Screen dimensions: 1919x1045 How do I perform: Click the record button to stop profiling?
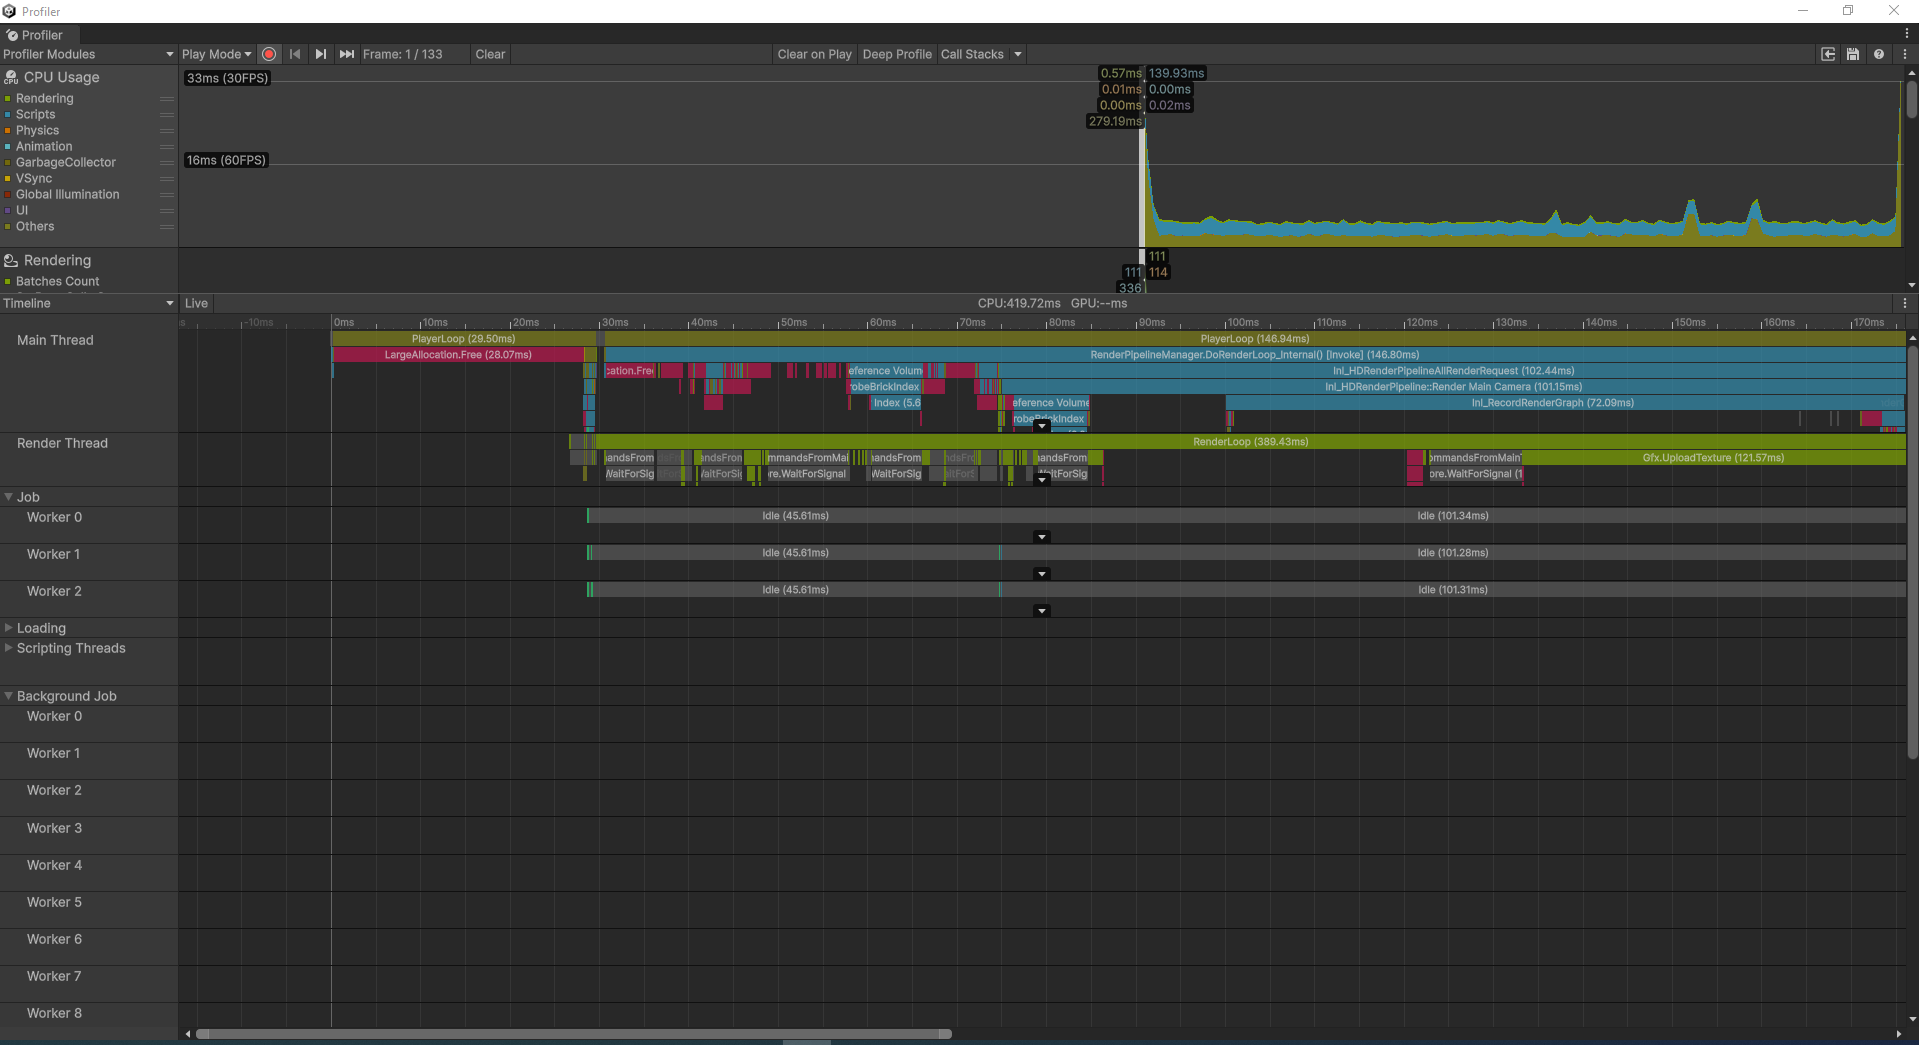pos(268,54)
